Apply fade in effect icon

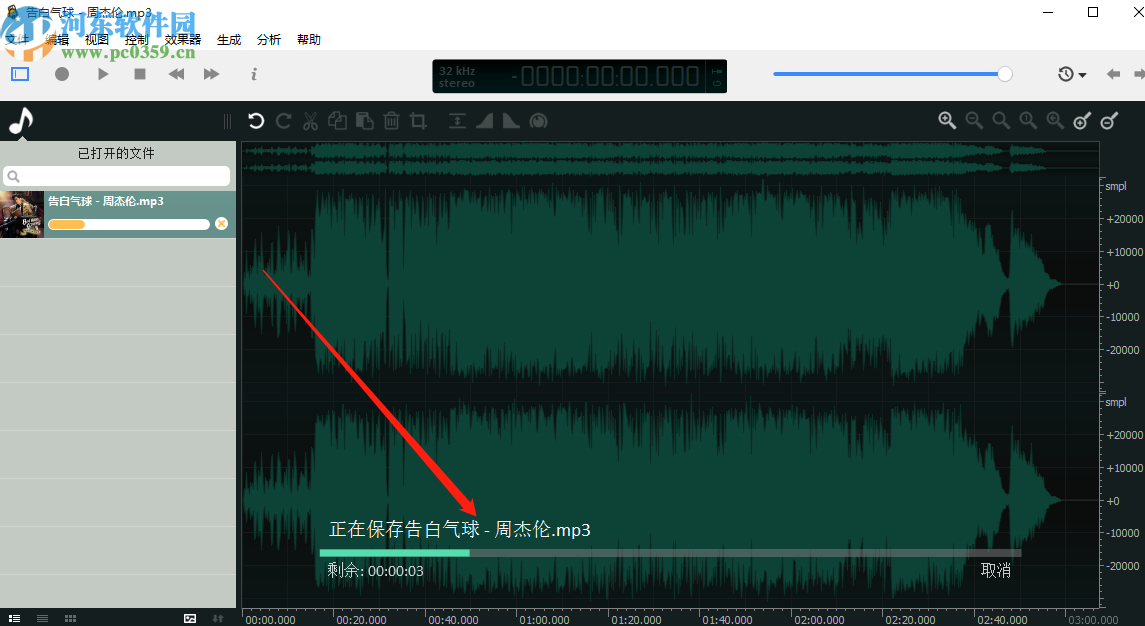pyautogui.click(x=484, y=120)
